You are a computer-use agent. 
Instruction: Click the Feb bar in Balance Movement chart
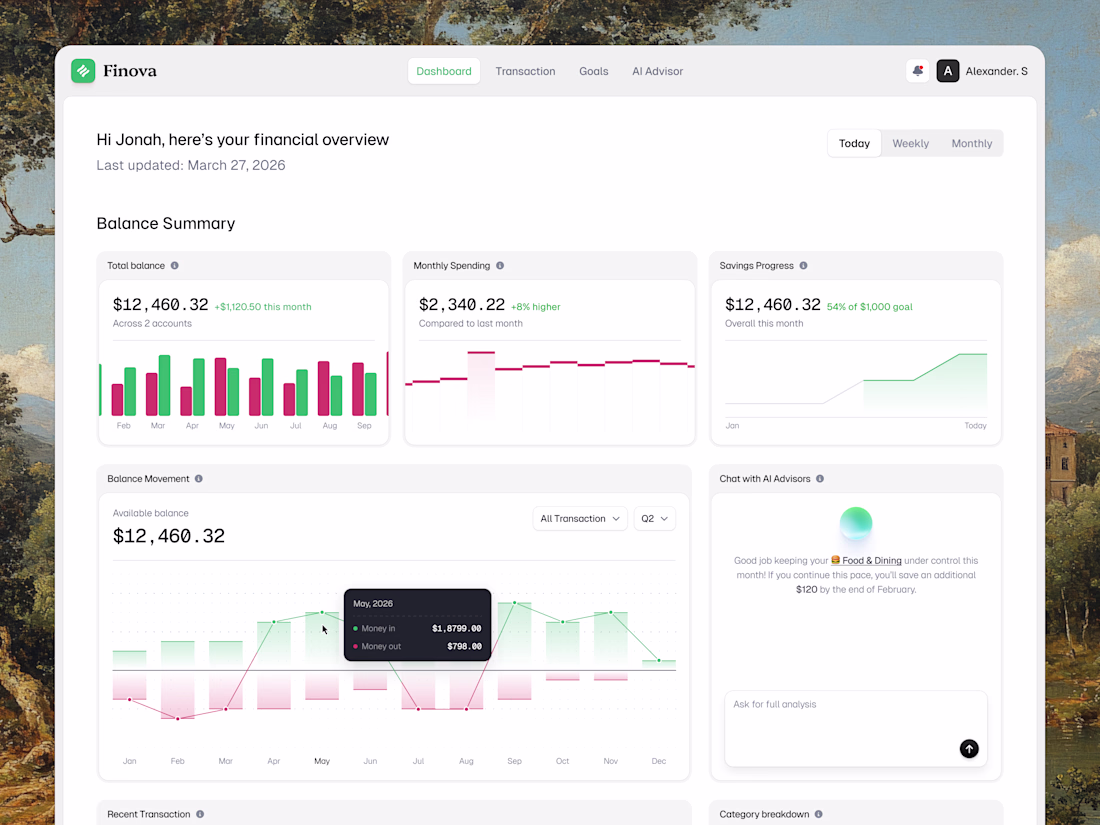click(x=177, y=679)
